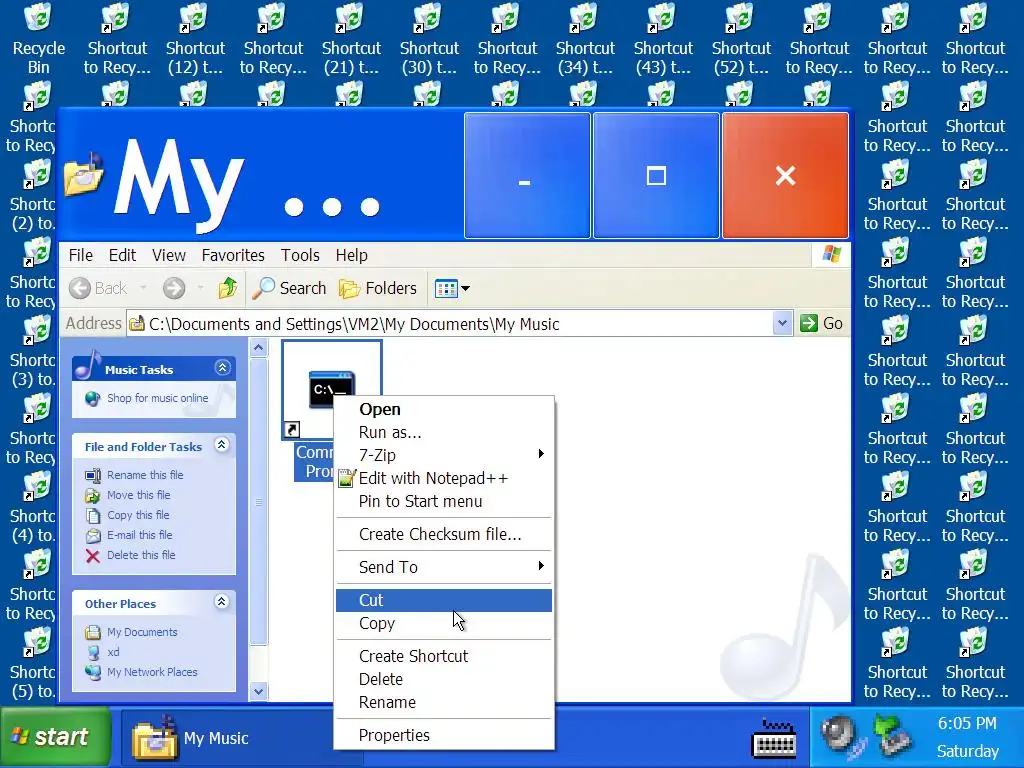Select Pin to Start menu
1024x768 pixels.
443,502
